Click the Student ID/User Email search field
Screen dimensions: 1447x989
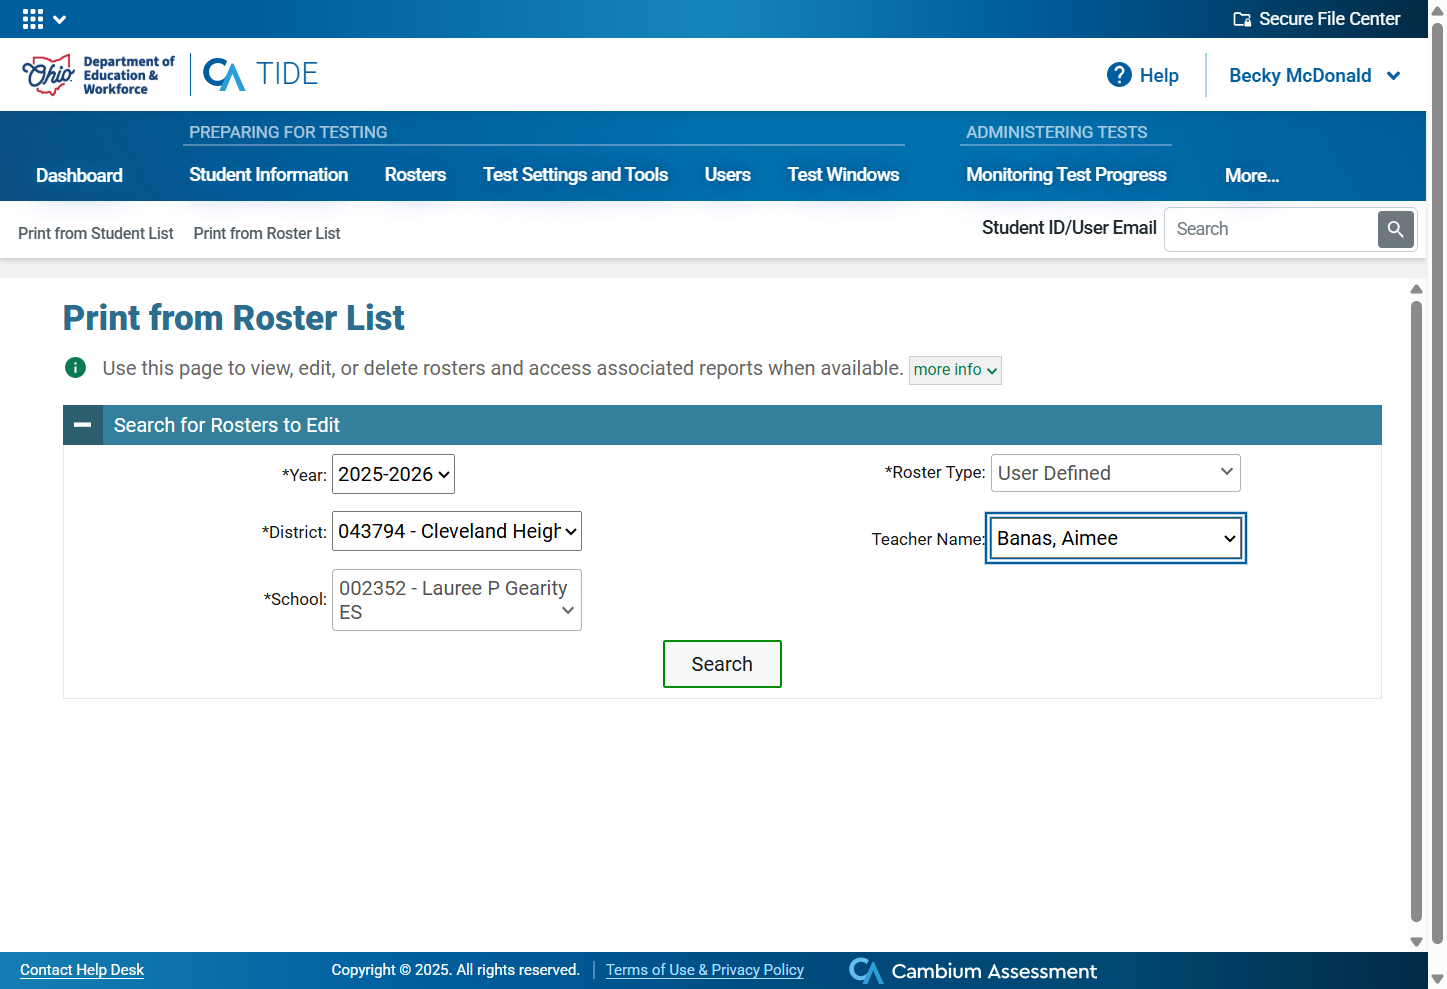point(1271,229)
